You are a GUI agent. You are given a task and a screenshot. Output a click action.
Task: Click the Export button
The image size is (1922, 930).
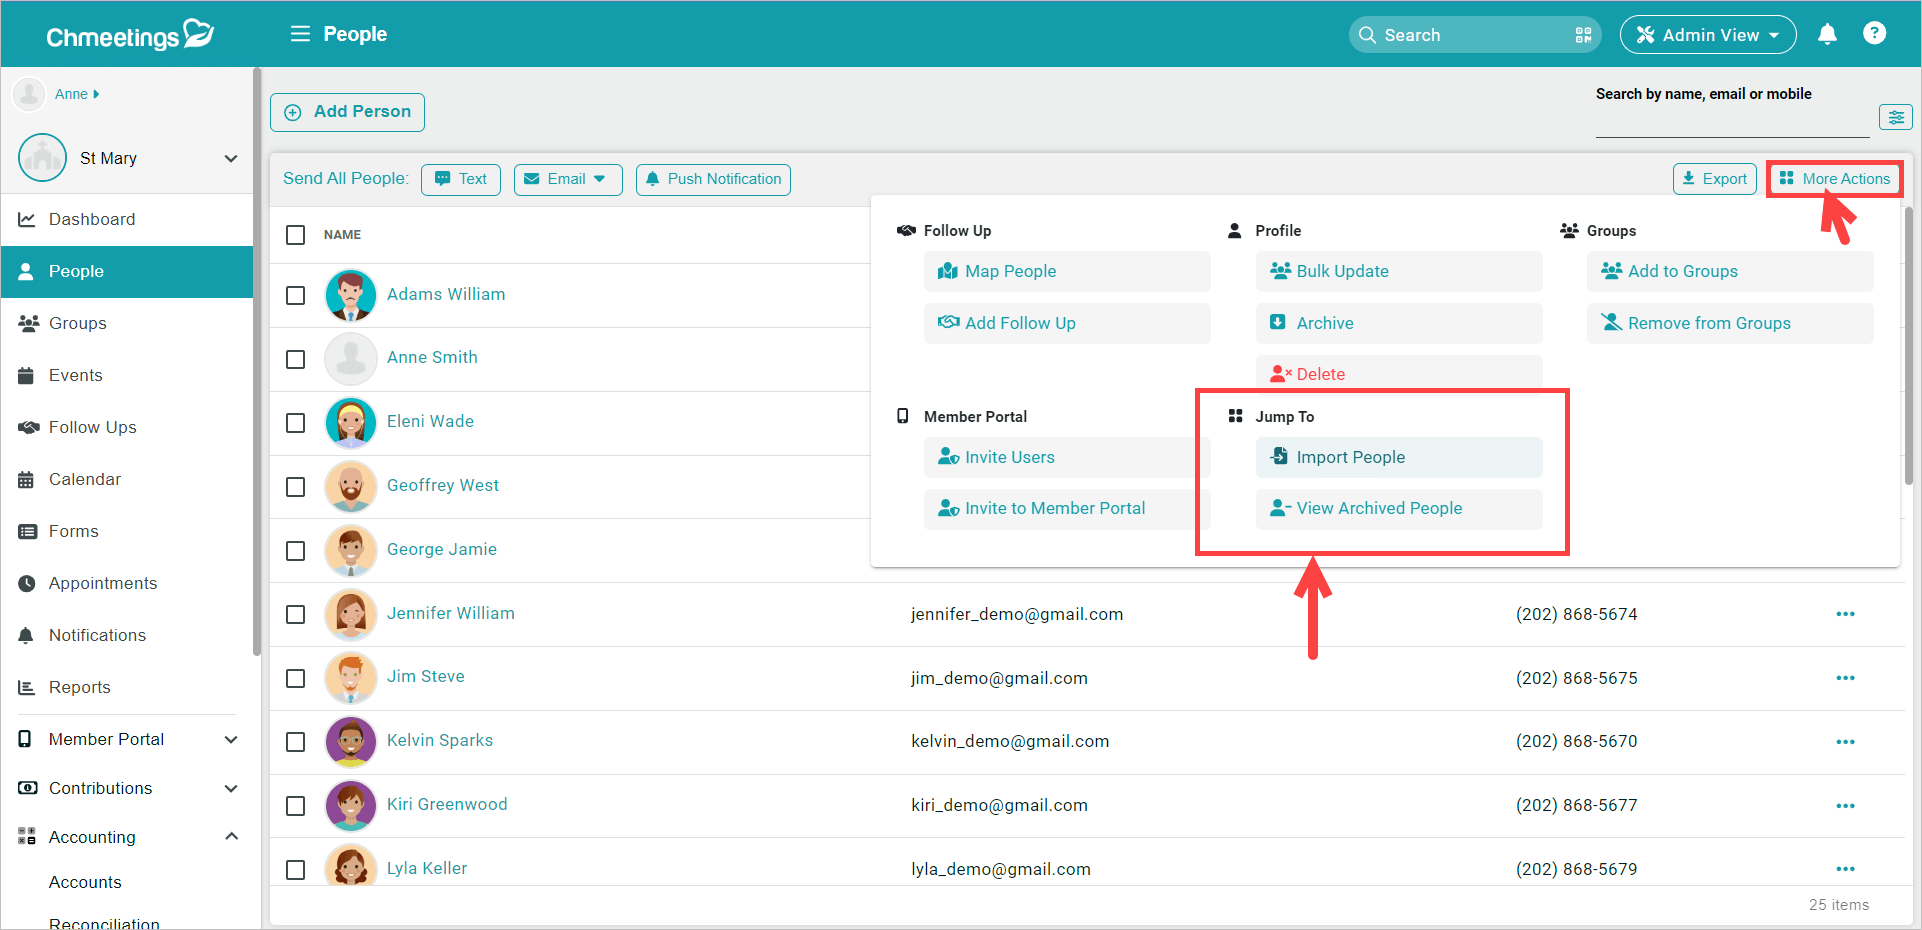point(1714,179)
